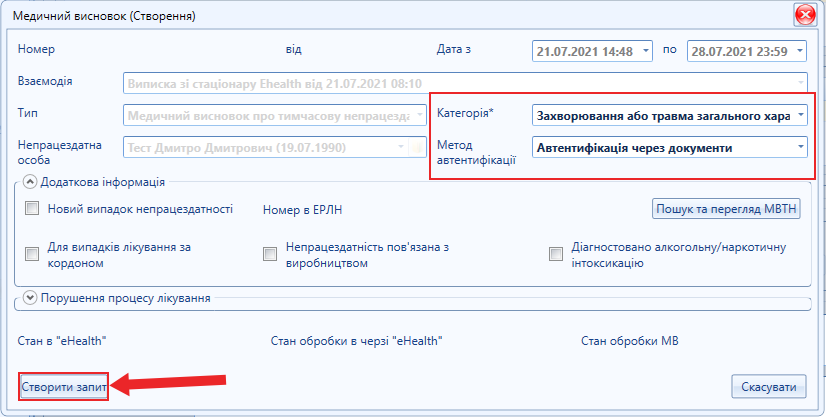Viewport: 826px width, 417px height.
Task: Toggle Діагностовано алкогольну/наркотичну інтоксикацію checkbox
Action: (x=556, y=254)
